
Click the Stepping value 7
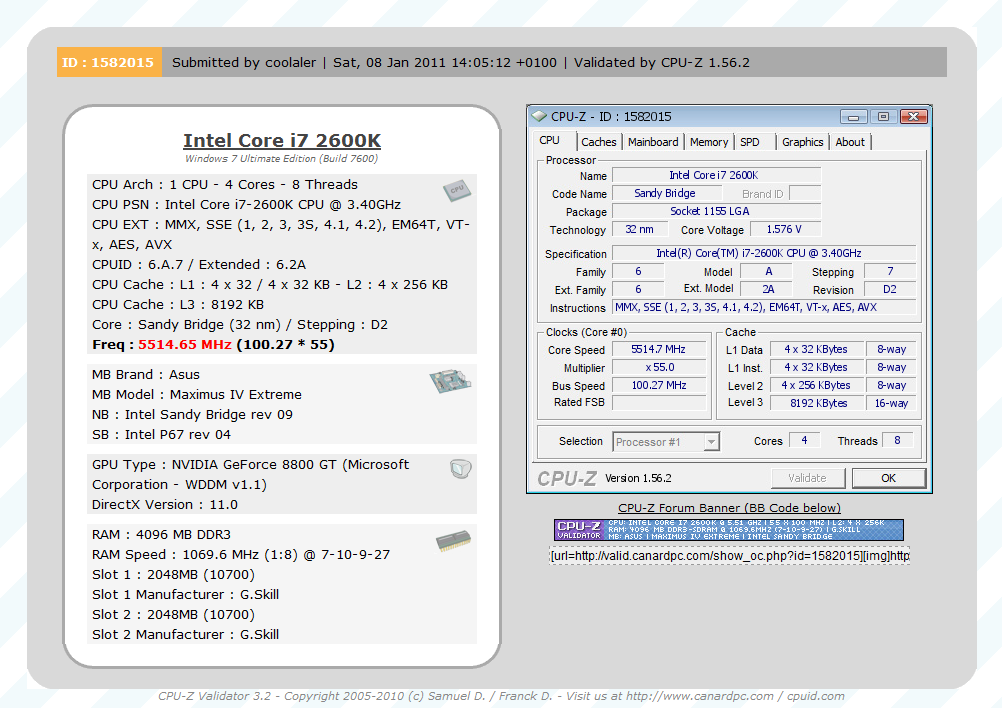coord(890,272)
